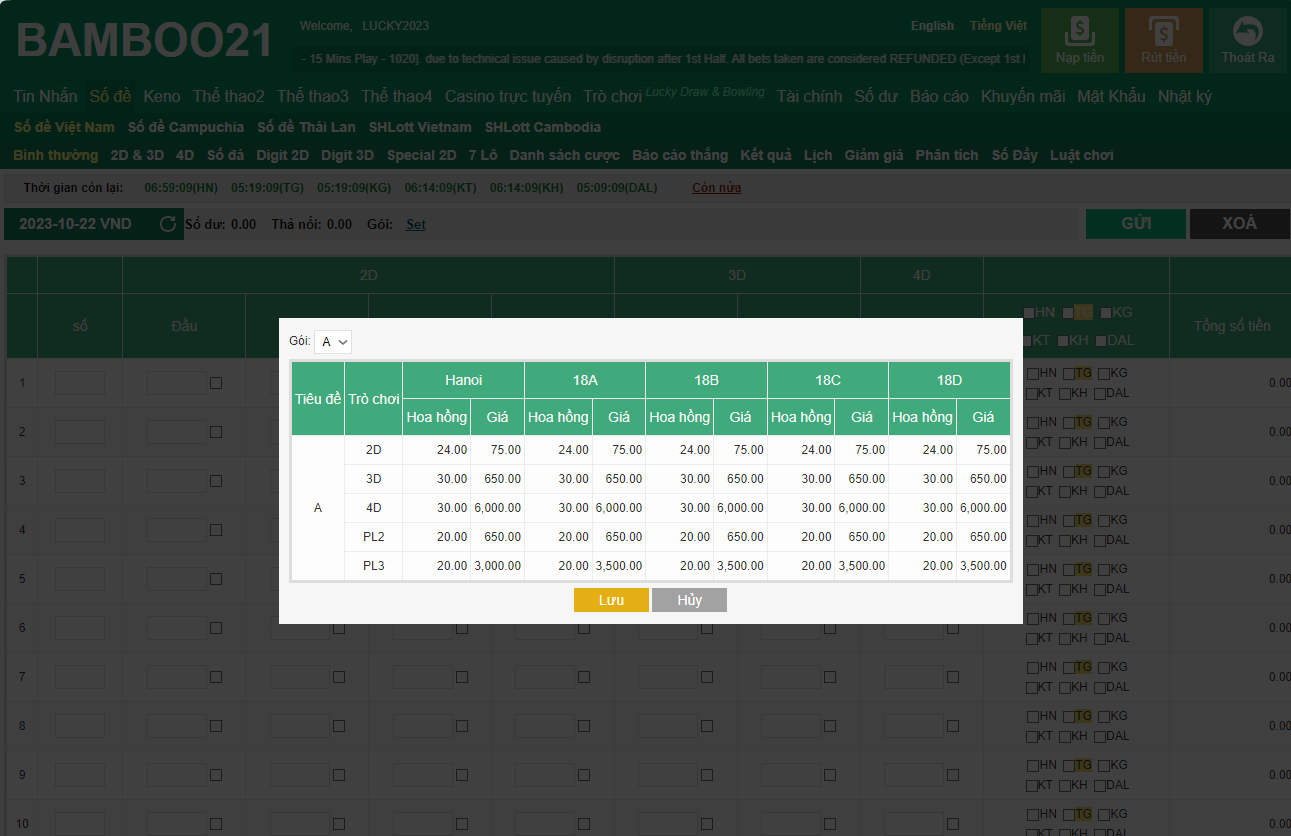
Task: Click the GỬI submit button
Action: (x=1136, y=224)
